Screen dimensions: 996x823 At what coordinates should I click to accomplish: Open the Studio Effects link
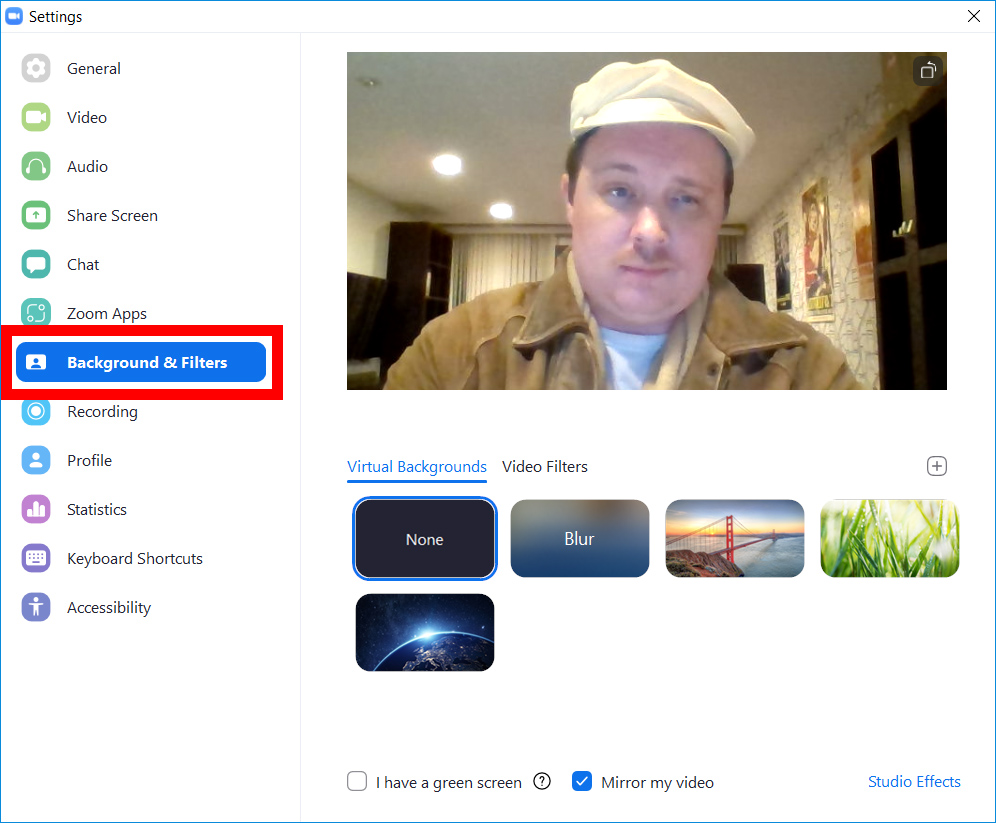[x=914, y=782]
